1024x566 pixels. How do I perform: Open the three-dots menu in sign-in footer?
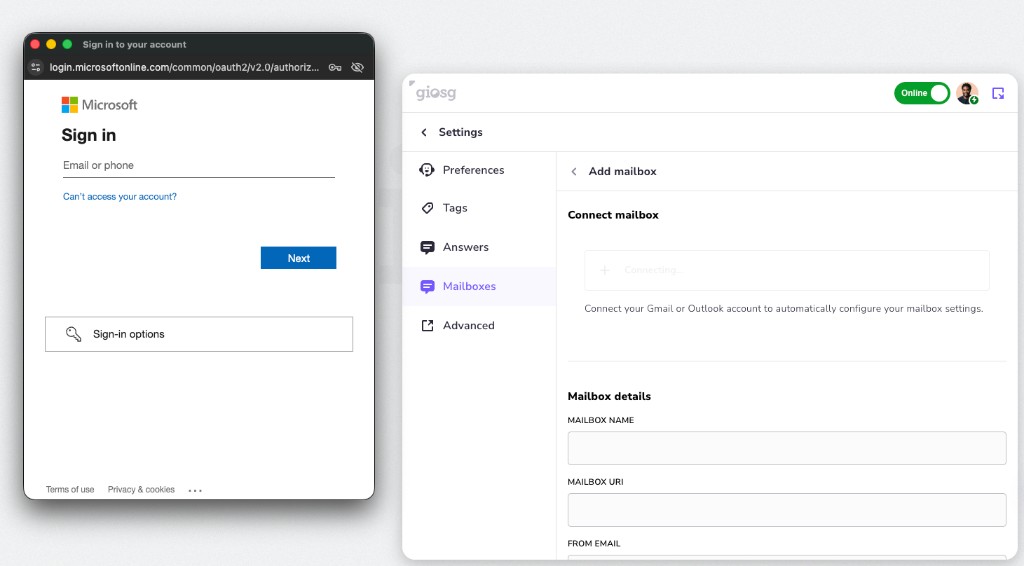pyautogui.click(x=195, y=490)
